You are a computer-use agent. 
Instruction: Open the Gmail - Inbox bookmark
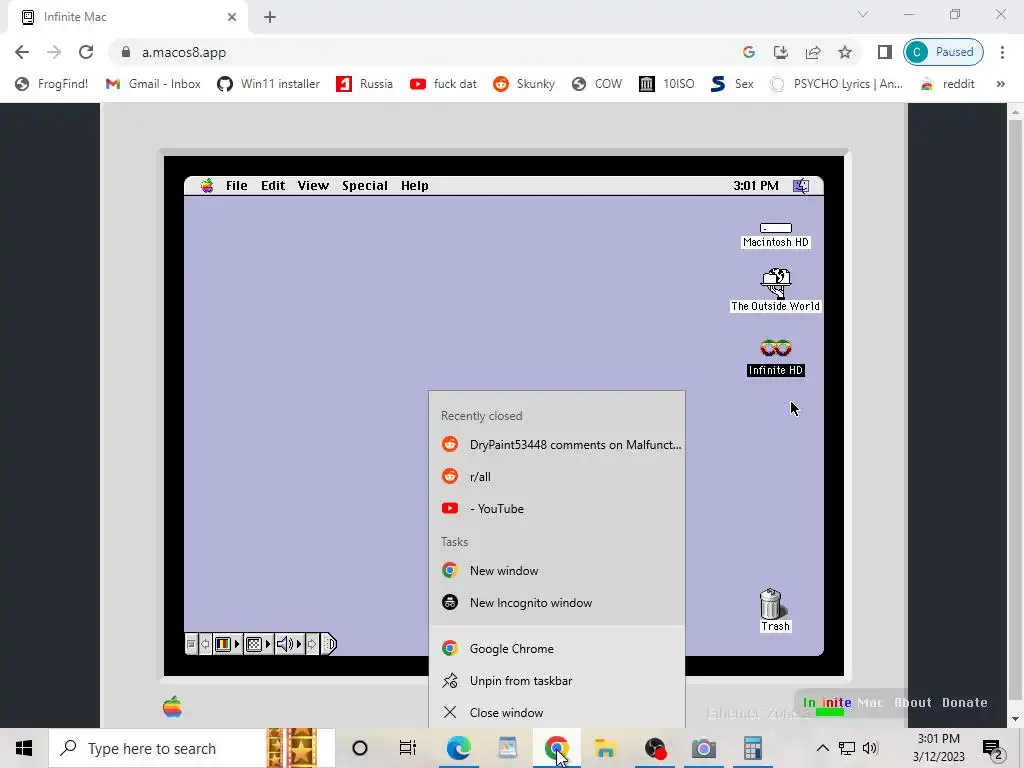click(153, 84)
